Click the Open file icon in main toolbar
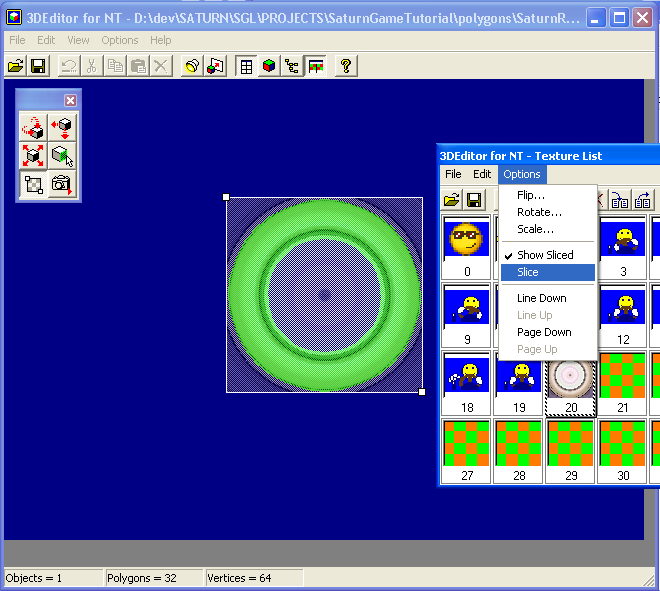Screen dimensions: 660x591 pos(16,66)
